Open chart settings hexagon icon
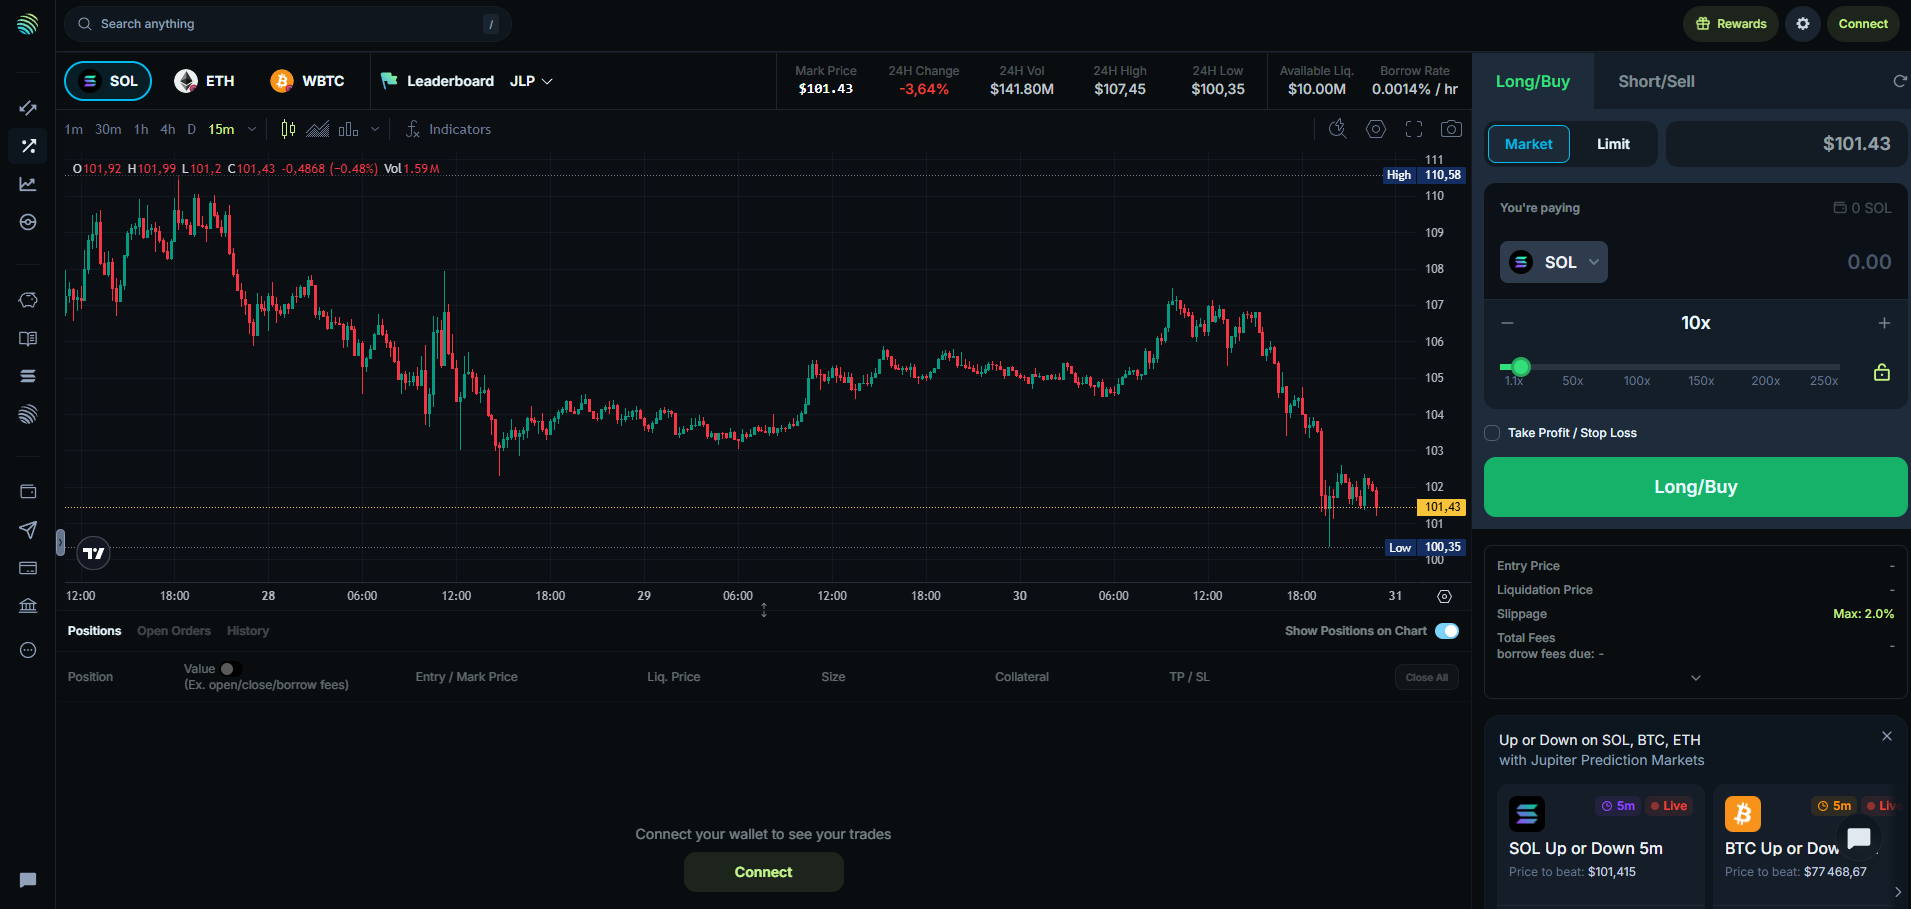The image size is (1911, 909). click(1376, 129)
